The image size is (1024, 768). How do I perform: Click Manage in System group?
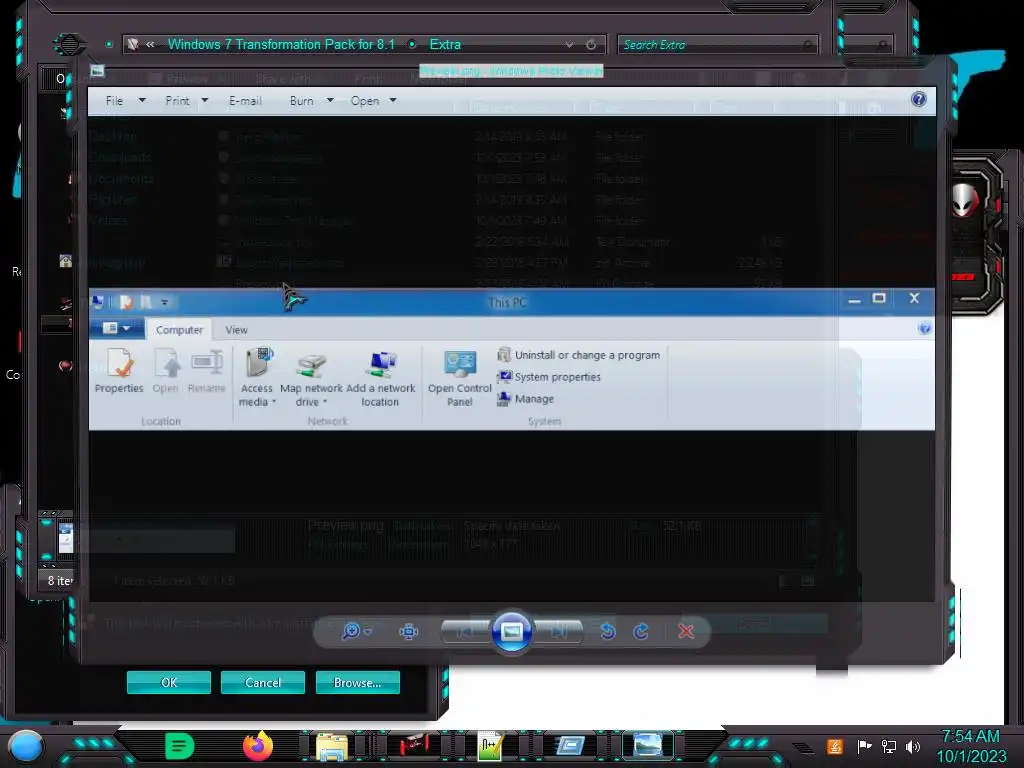[526, 398]
